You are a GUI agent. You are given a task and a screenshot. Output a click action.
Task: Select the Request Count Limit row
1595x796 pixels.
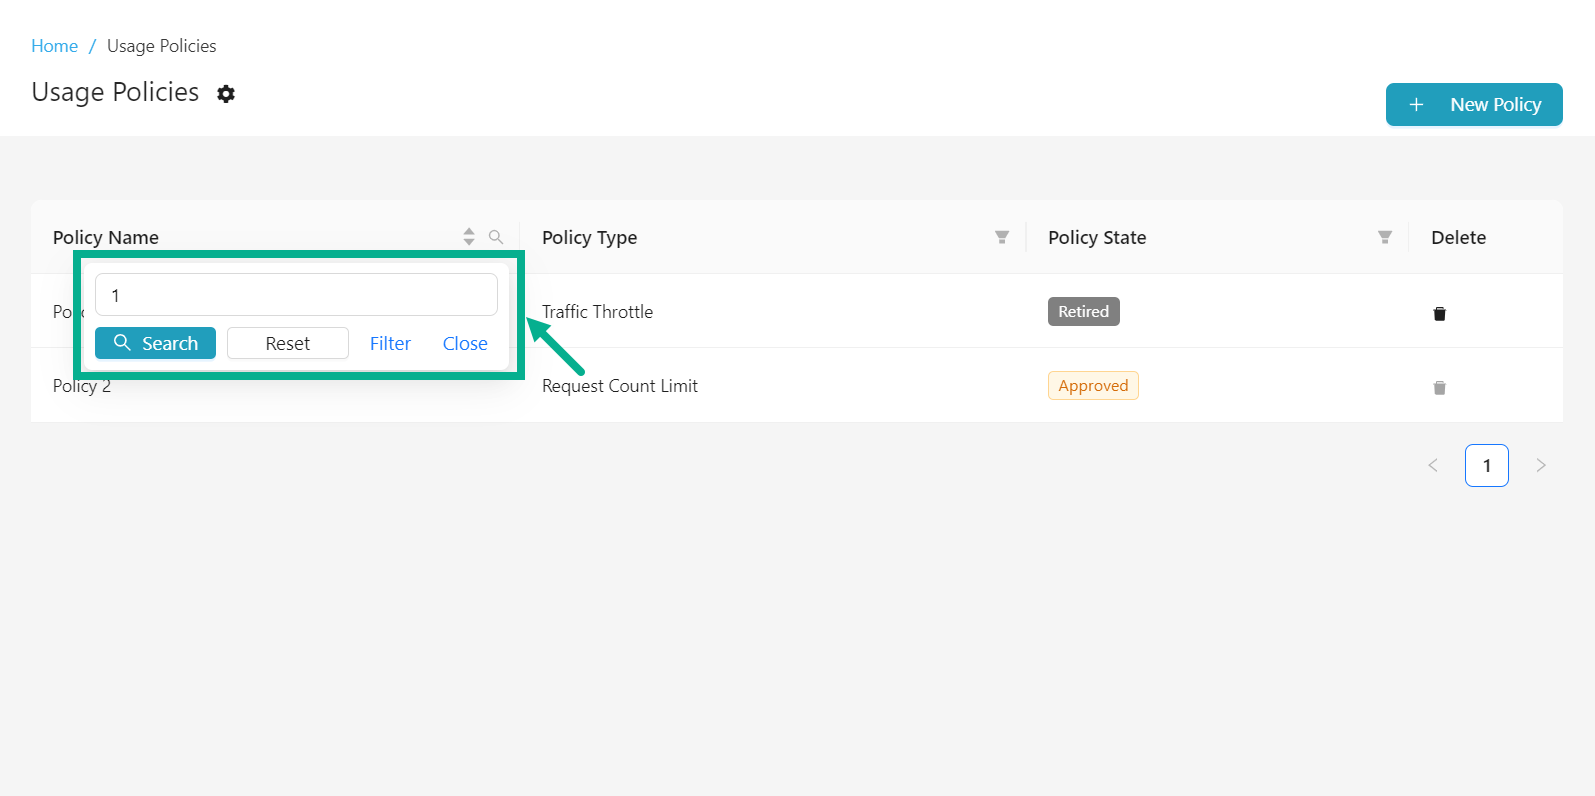pyautogui.click(x=620, y=386)
